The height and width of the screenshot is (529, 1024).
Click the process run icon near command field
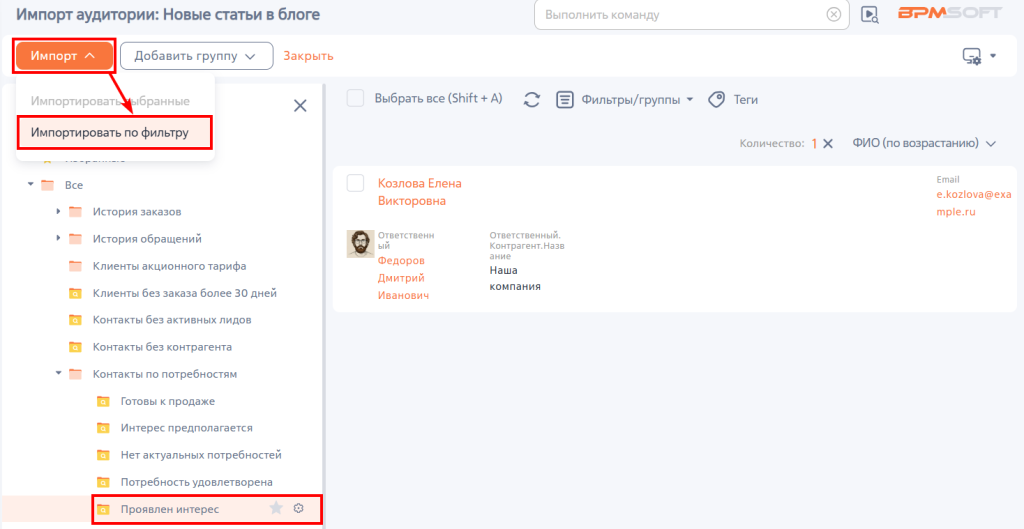(x=869, y=14)
